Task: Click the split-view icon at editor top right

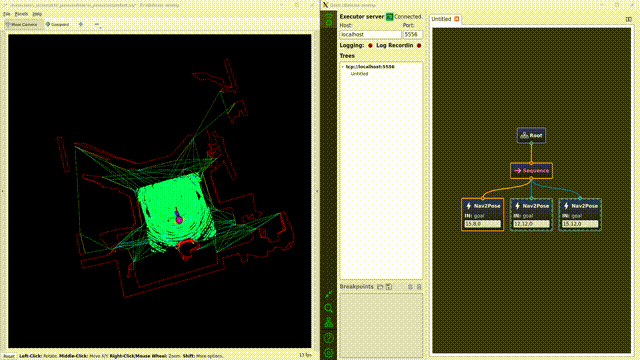Action: pos(629,19)
